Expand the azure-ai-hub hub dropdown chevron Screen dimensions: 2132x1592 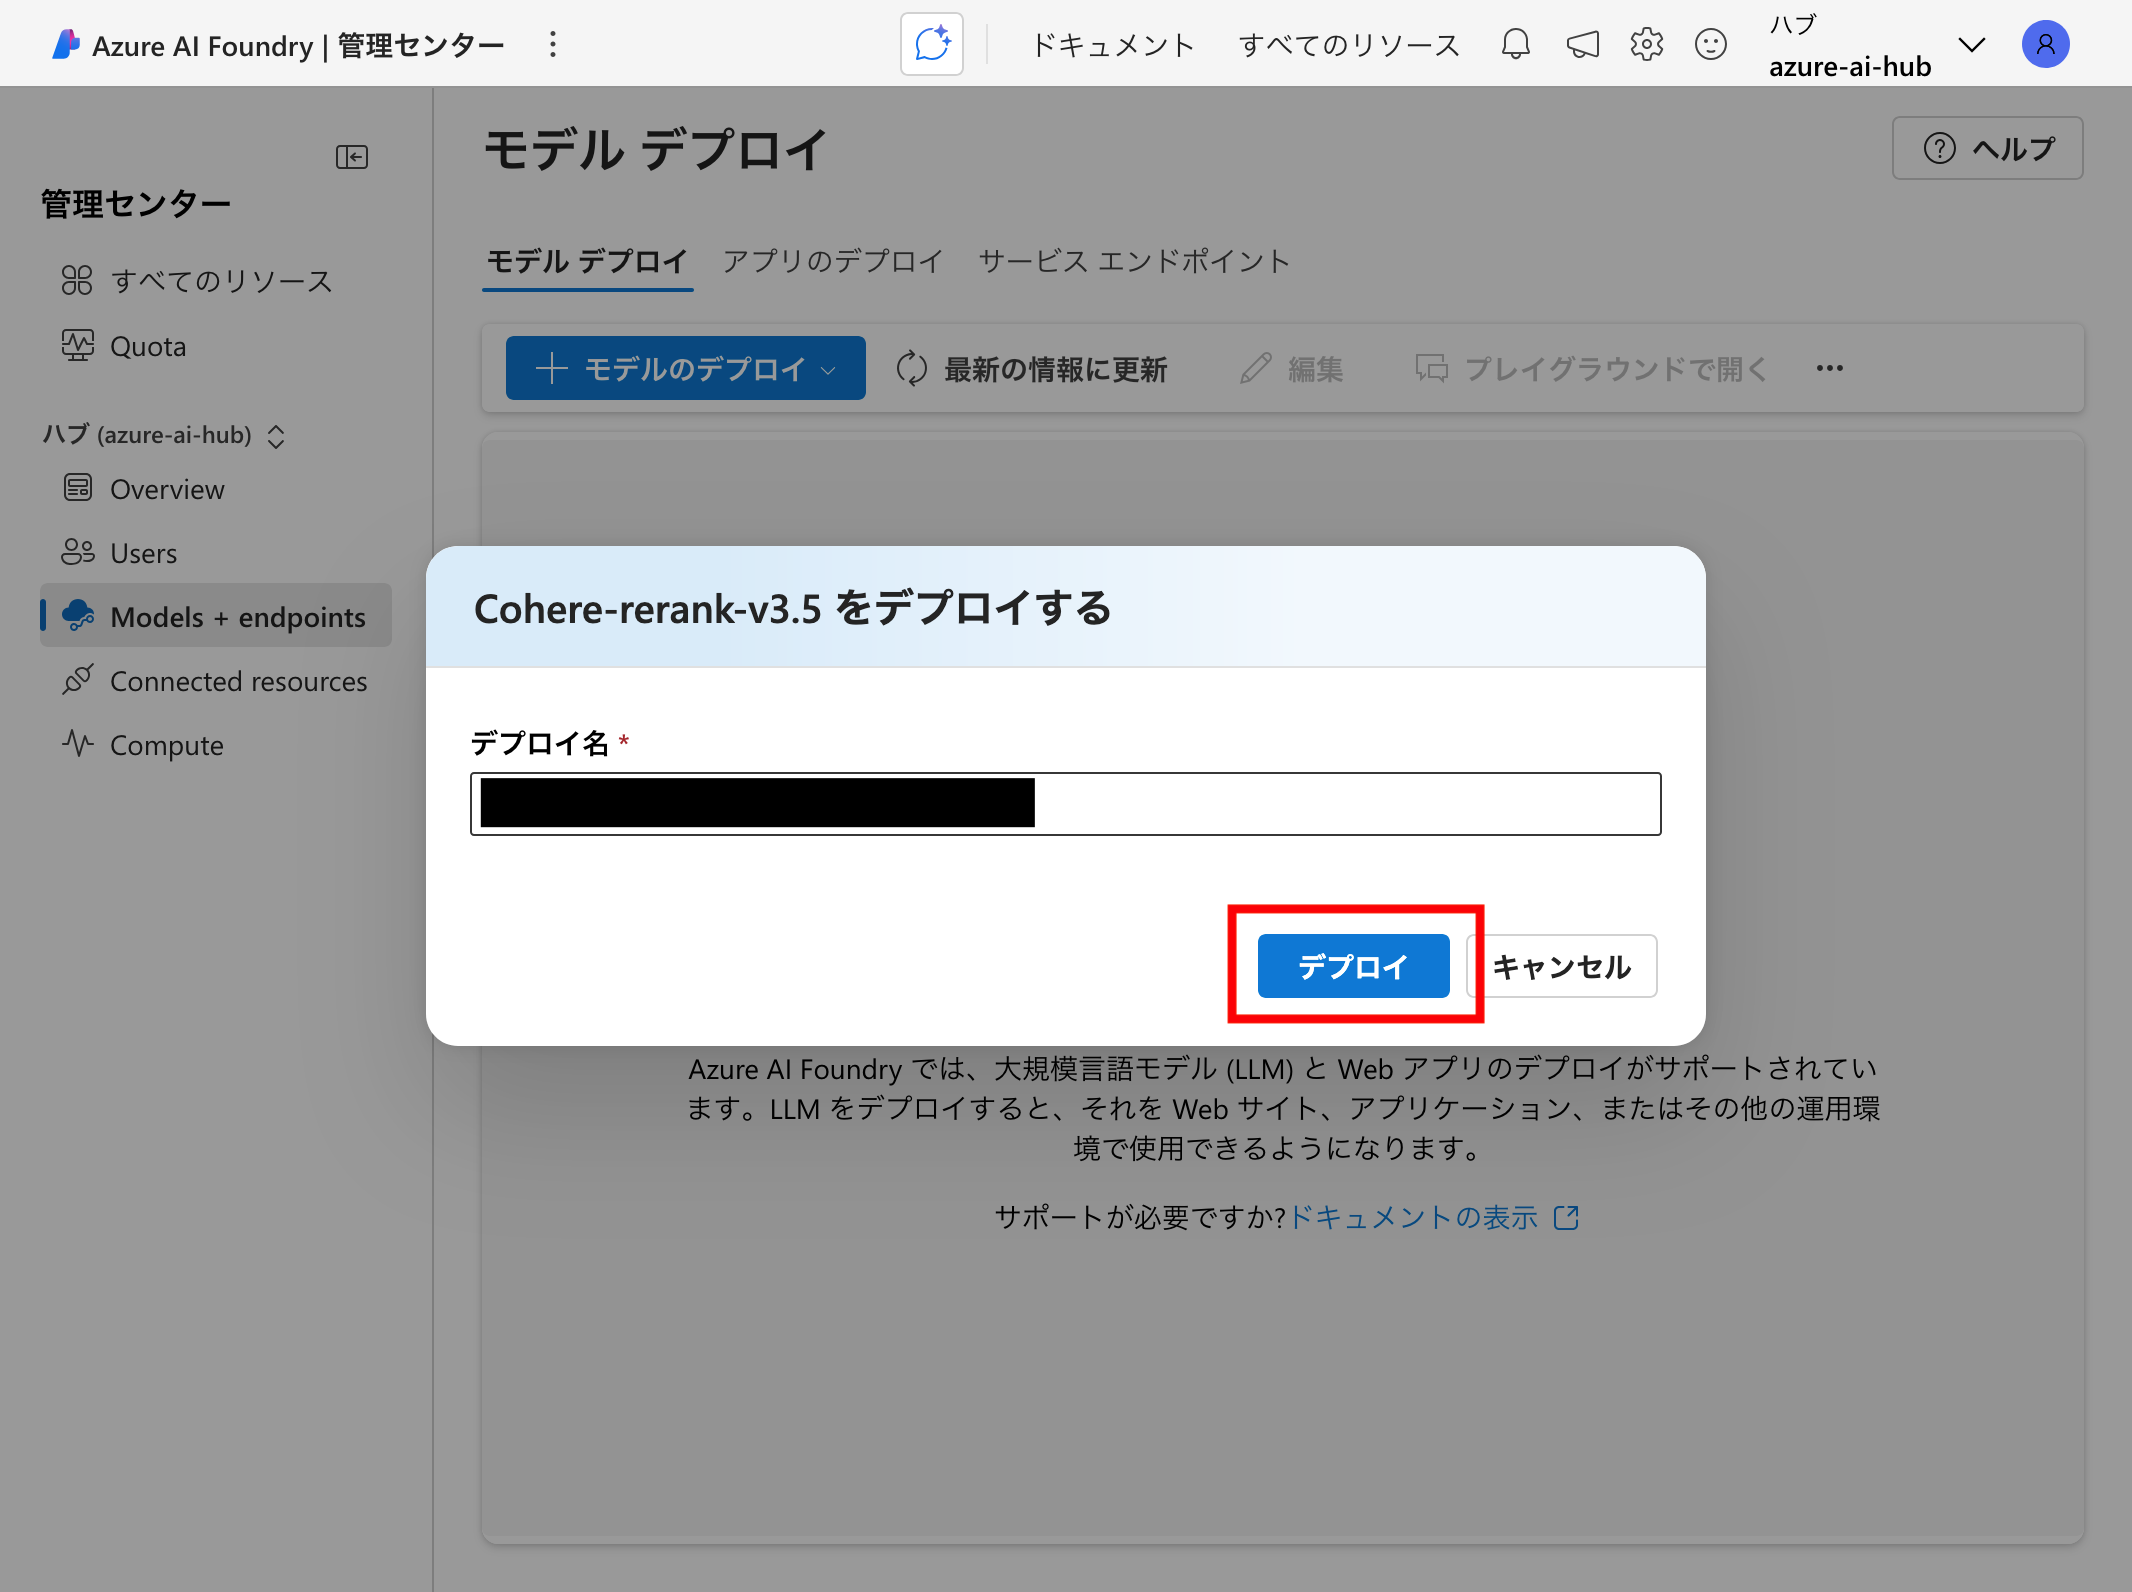click(x=1971, y=45)
